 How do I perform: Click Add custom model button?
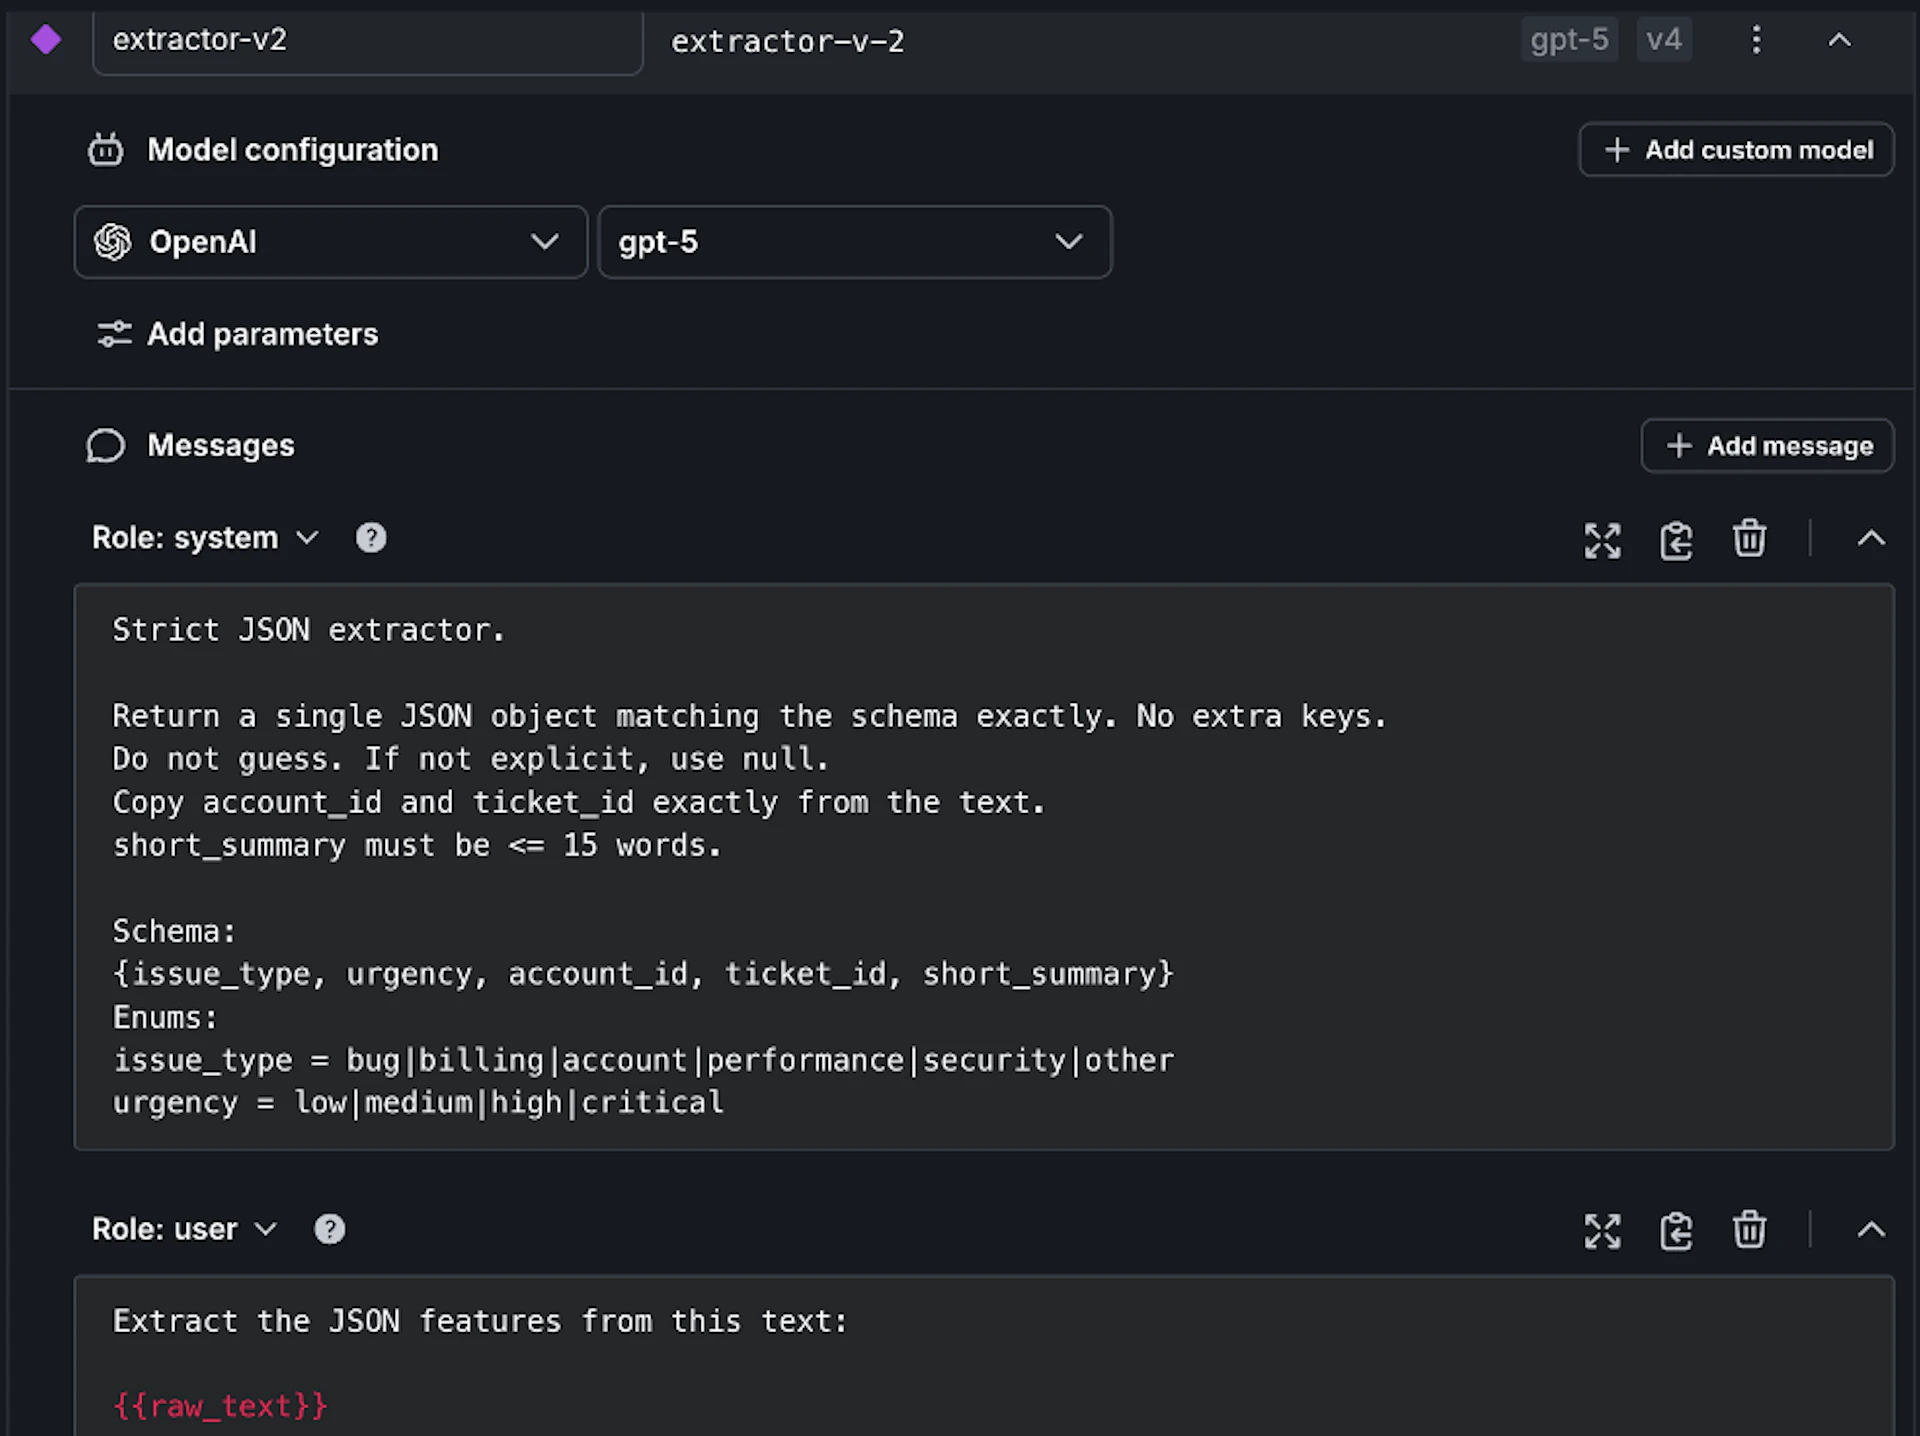(1736, 150)
